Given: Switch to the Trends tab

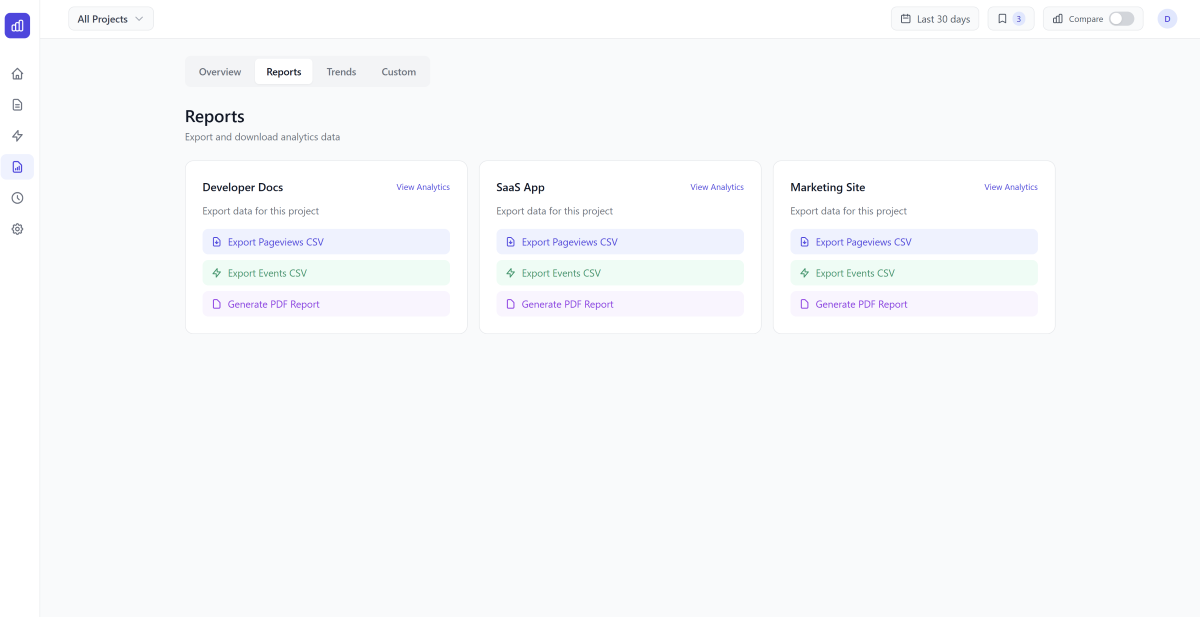Looking at the screenshot, I should point(341,72).
